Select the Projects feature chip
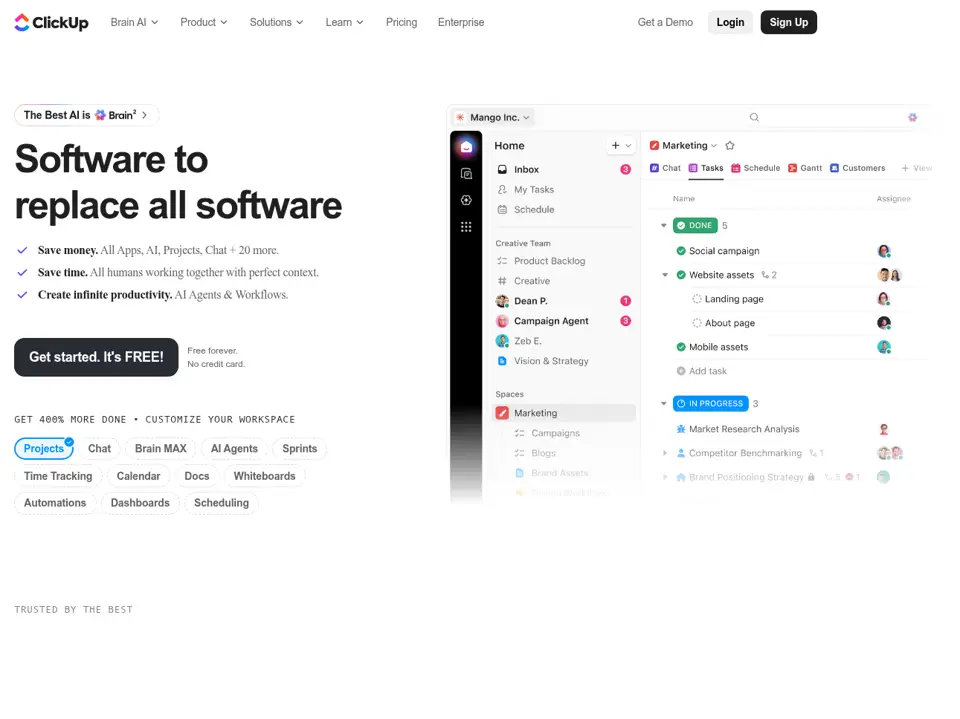The width and height of the screenshot is (960, 719). 43,448
